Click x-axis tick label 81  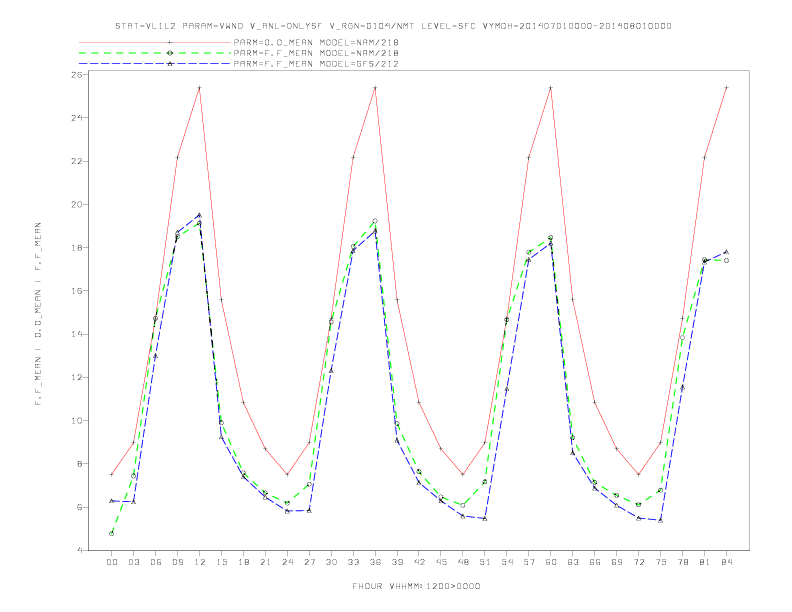(705, 562)
